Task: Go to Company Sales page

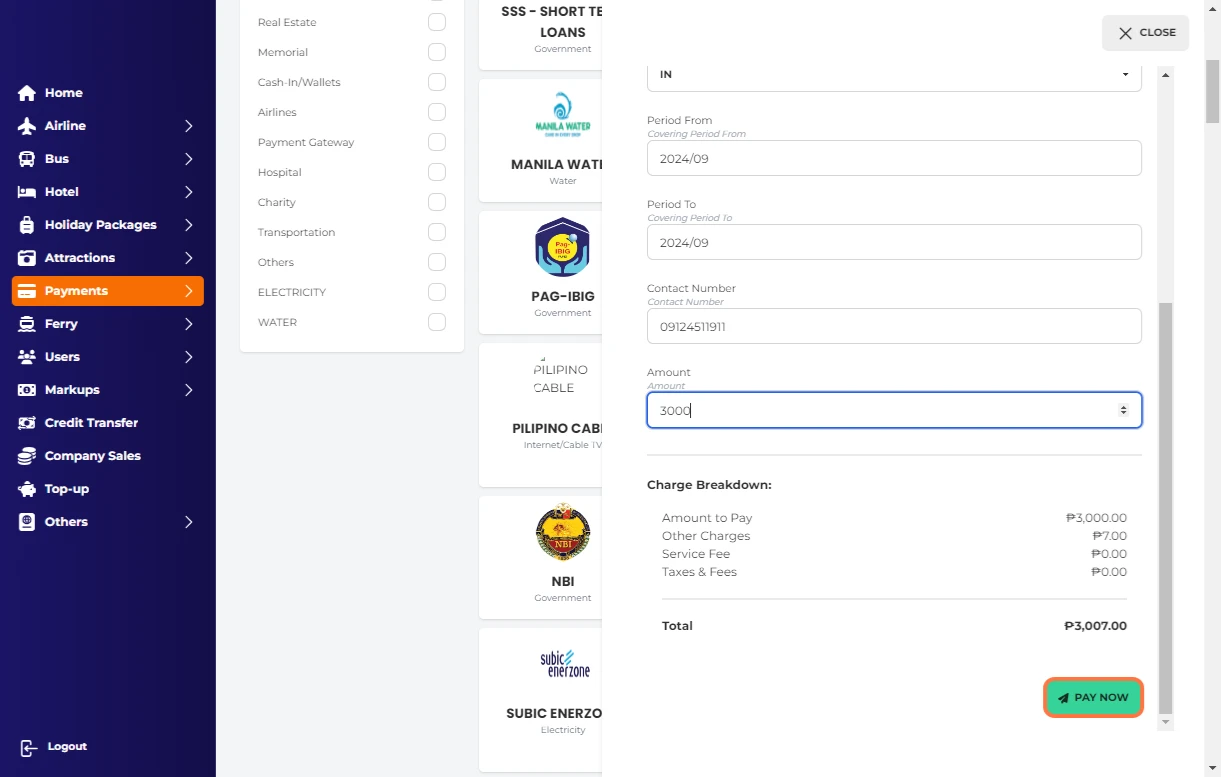Action: 92,456
